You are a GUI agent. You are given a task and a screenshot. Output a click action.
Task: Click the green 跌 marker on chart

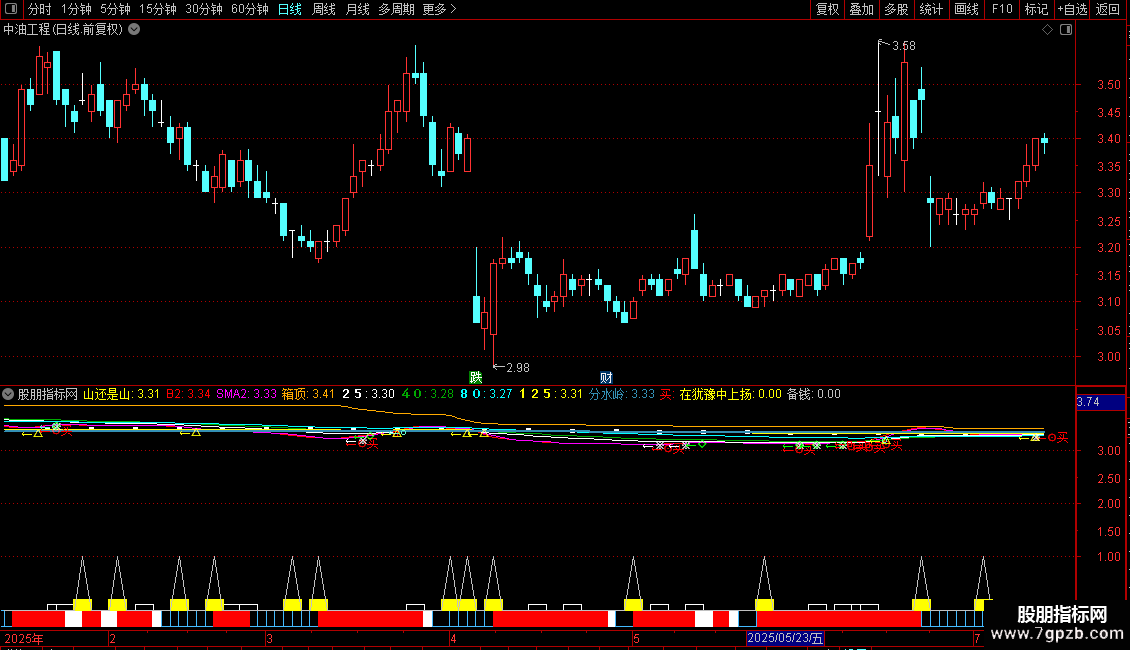click(x=476, y=378)
